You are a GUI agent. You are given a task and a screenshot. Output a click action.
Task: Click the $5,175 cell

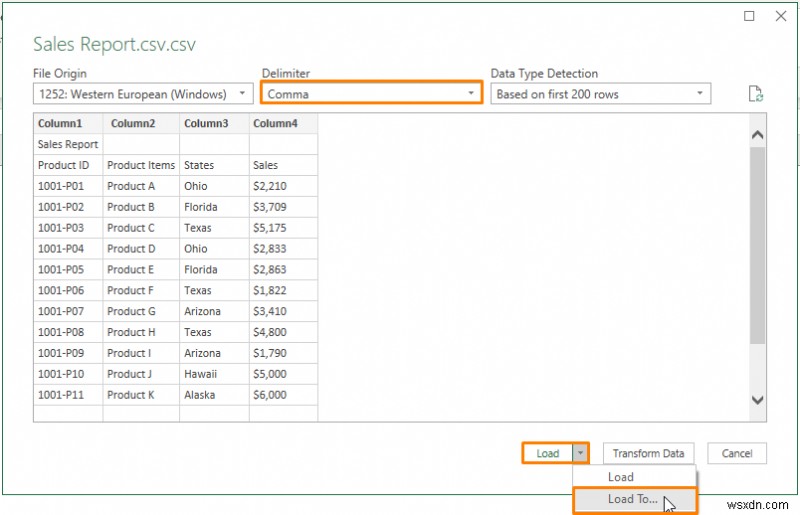pos(283,228)
